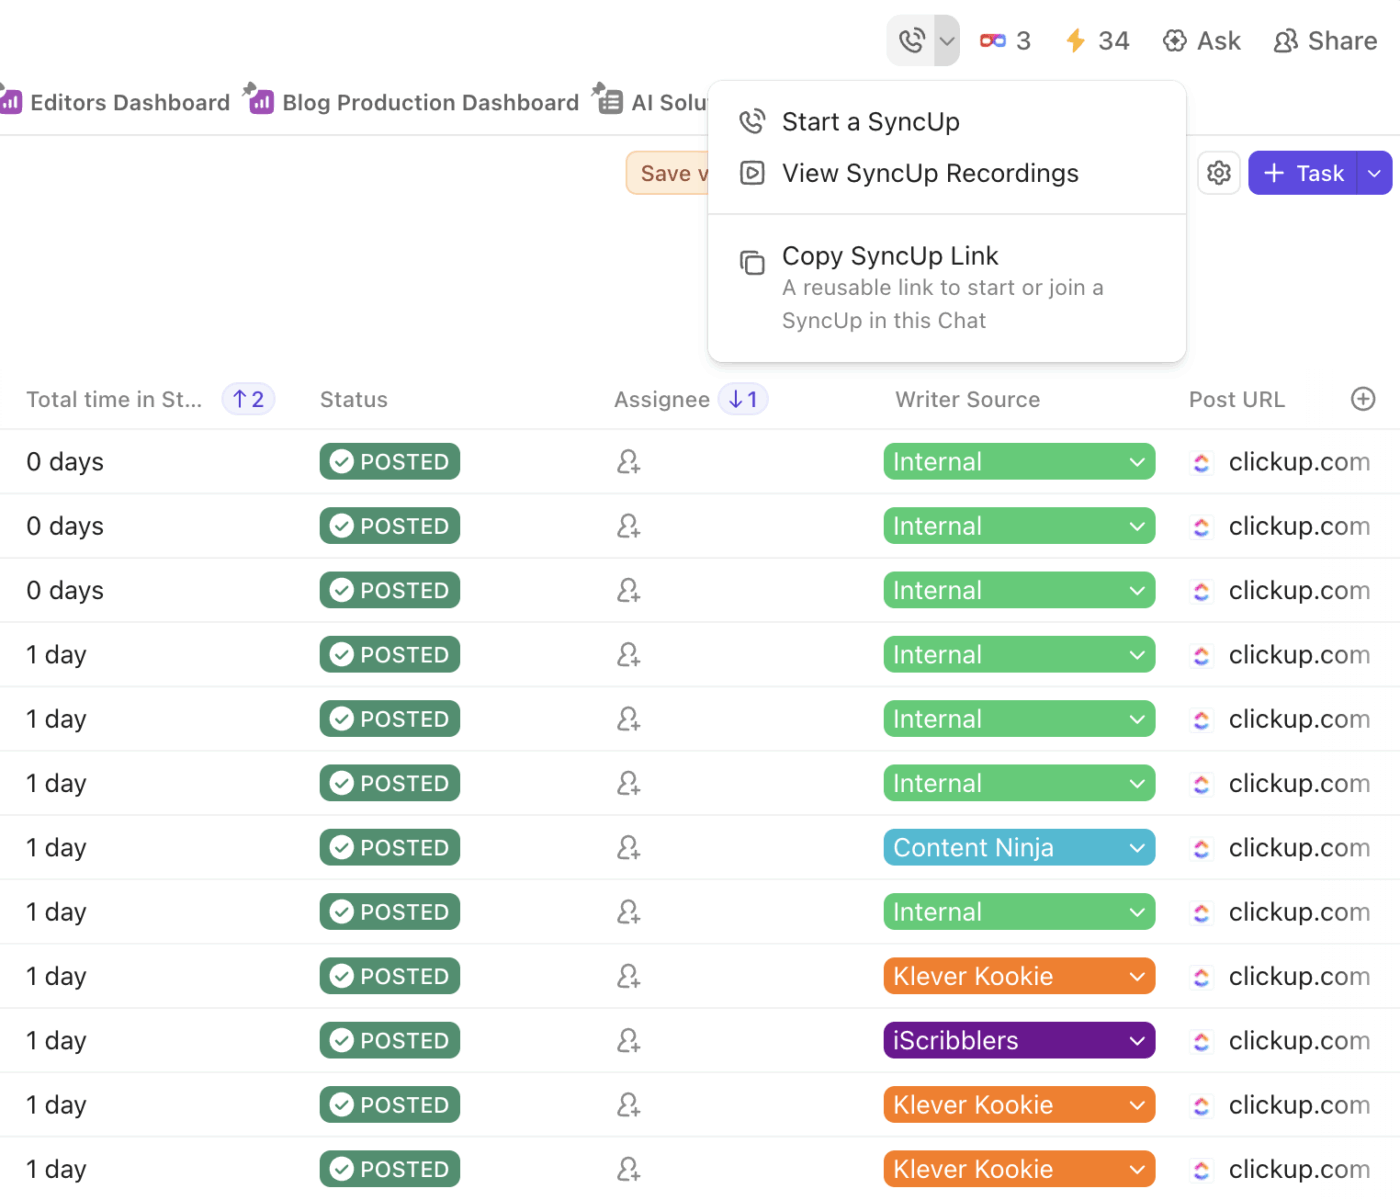Image resolution: width=1400 pixels, height=1200 pixels.
Task: Choose View SyncUp Recordings
Action: point(929,174)
